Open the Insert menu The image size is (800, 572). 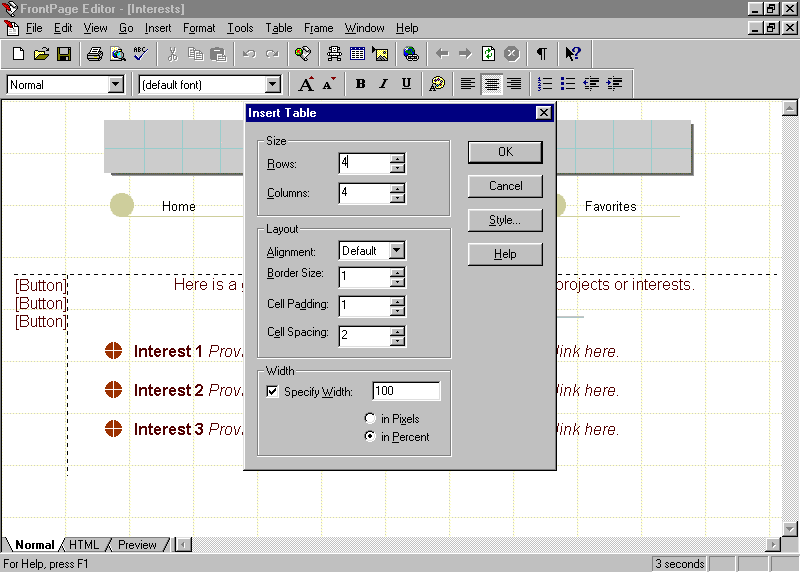[x=158, y=28]
